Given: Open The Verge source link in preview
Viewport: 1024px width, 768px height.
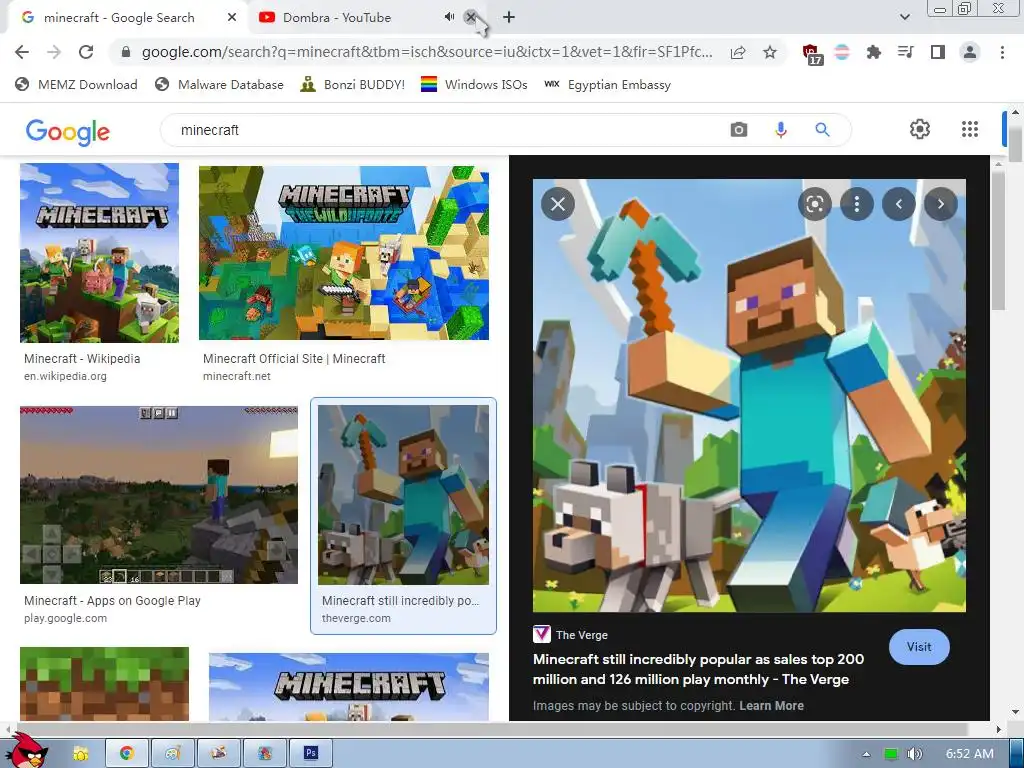Looking at the screenshot, I should [571, 635].
